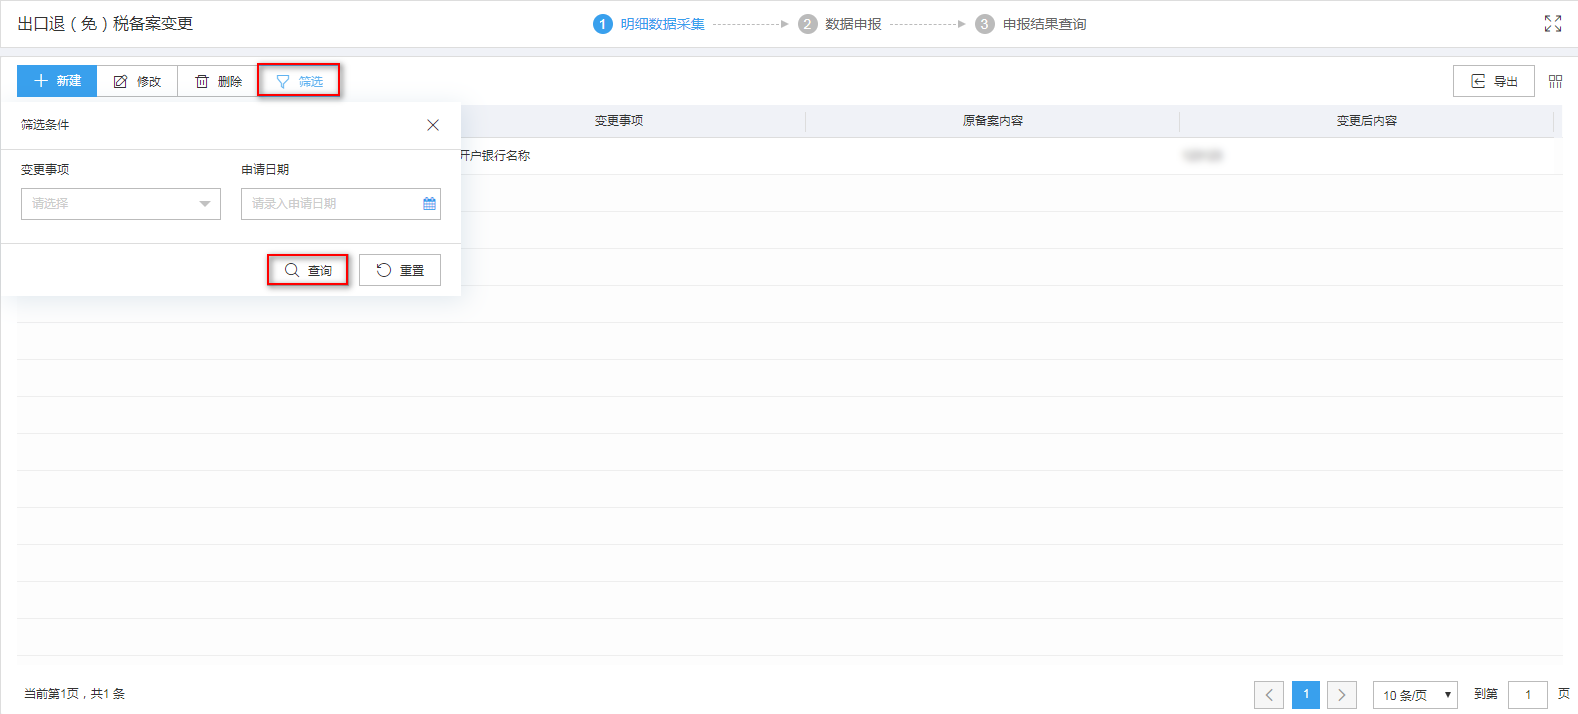Screen dimensions: 1578x714
Task: Click the 变更后内容 column header
Action: pos(1367,121)
